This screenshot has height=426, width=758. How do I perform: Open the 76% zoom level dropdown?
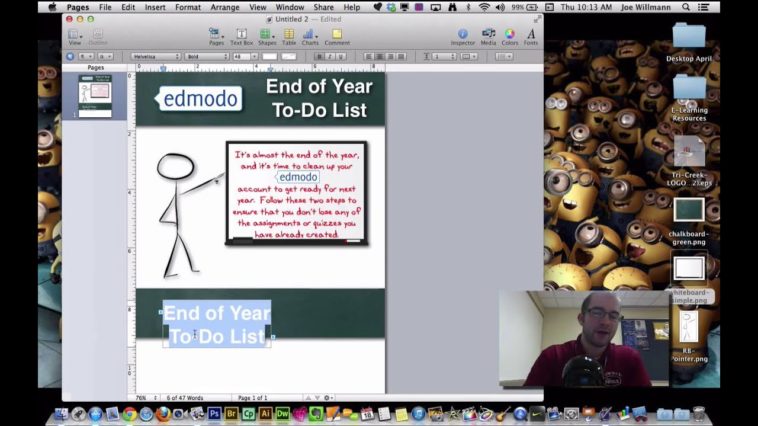pyautogui.click(x=145, y=398)
